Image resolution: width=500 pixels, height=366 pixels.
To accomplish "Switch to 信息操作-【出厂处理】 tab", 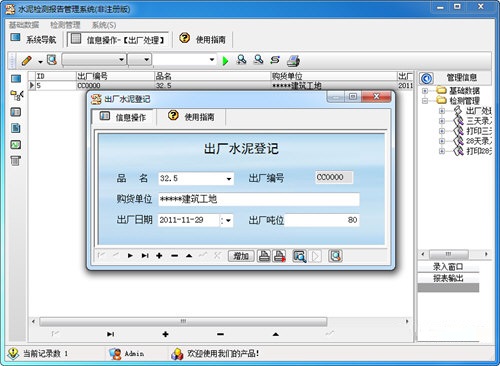I will click(119, 40).
